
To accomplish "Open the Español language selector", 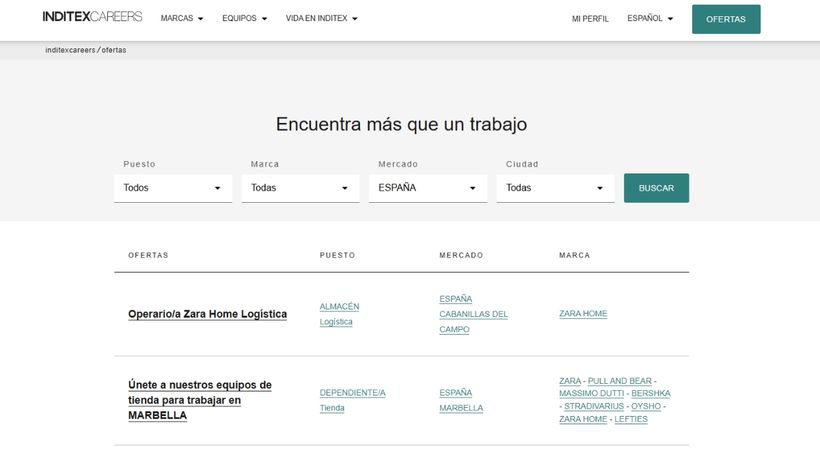I will click(x=649, y=19).
